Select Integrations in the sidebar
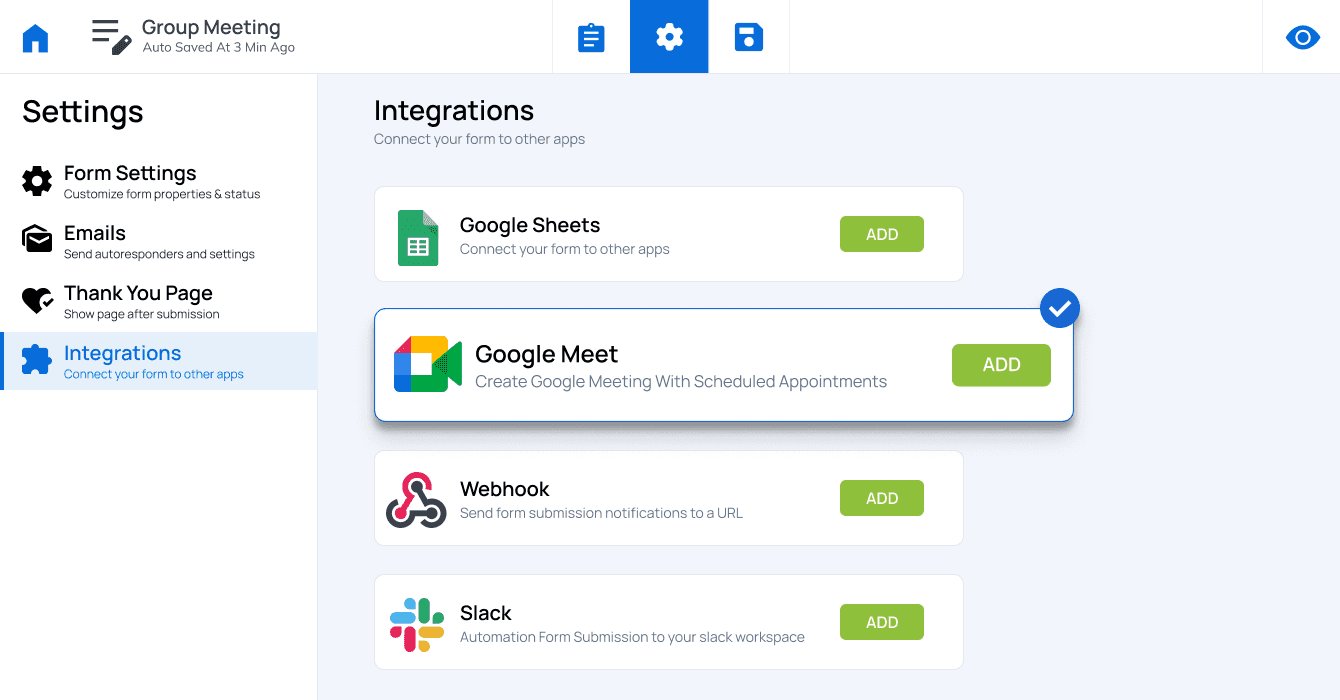The height and width of the screenshot is (700, 1340). pos(158,361)
